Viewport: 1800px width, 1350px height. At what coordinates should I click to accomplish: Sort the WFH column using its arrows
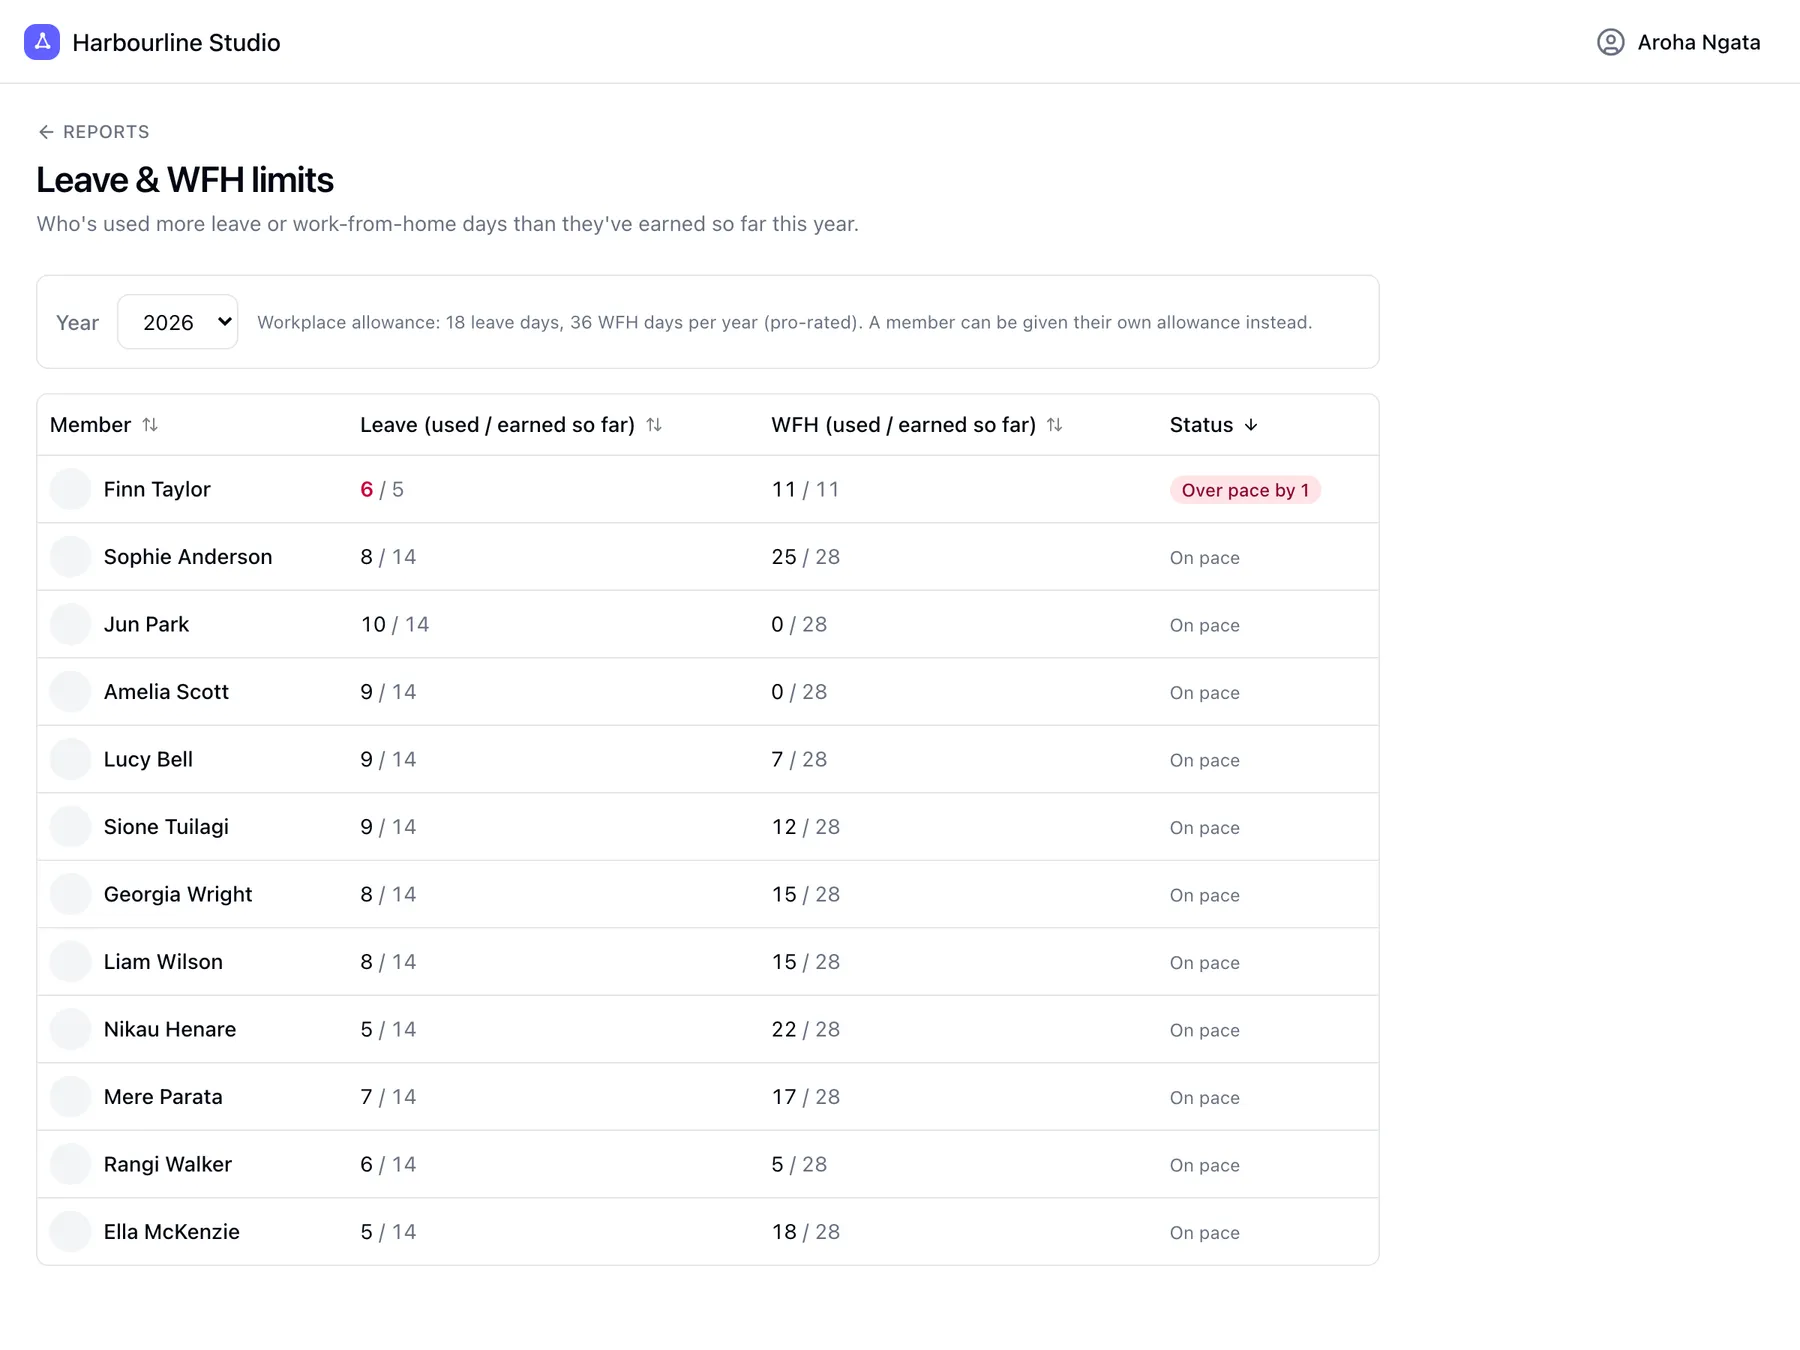click(1054, 425)
